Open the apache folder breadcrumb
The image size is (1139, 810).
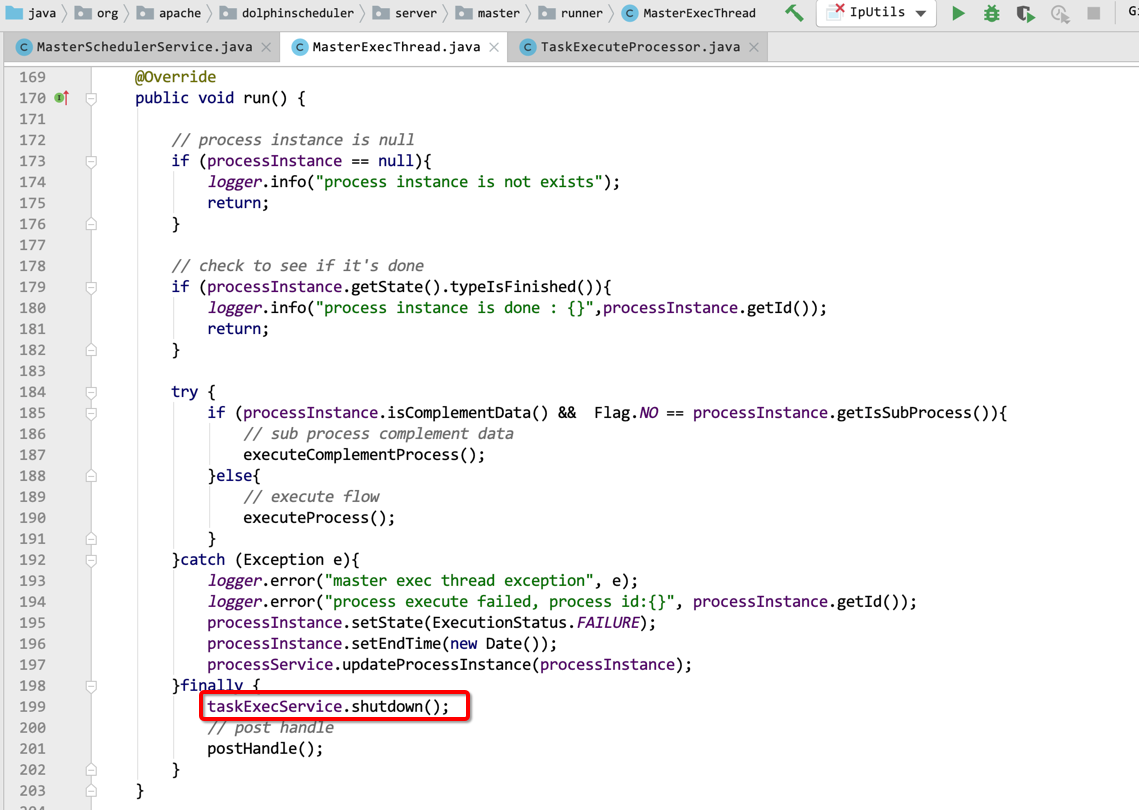pyautogui.click(x=169, y=12)
